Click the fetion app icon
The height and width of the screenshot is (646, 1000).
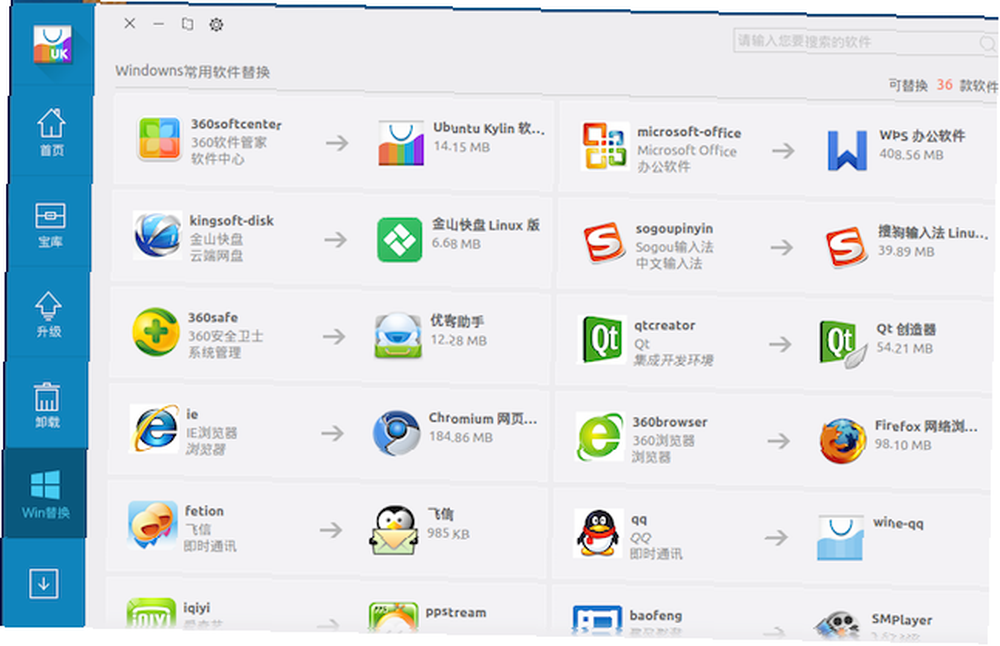[x=152, y=525]
